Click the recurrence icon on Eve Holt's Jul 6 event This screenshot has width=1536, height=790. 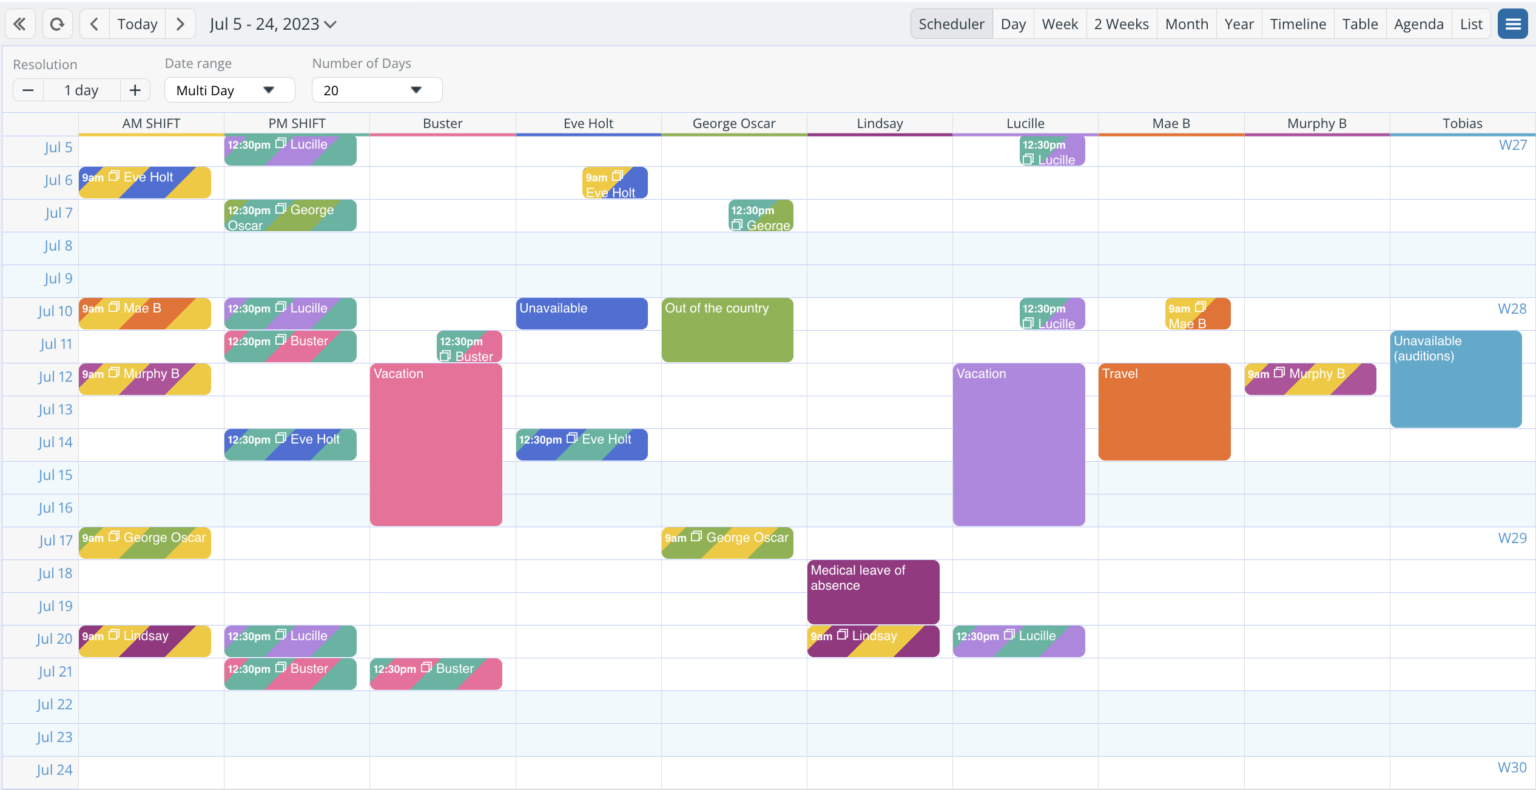point(616,176)
